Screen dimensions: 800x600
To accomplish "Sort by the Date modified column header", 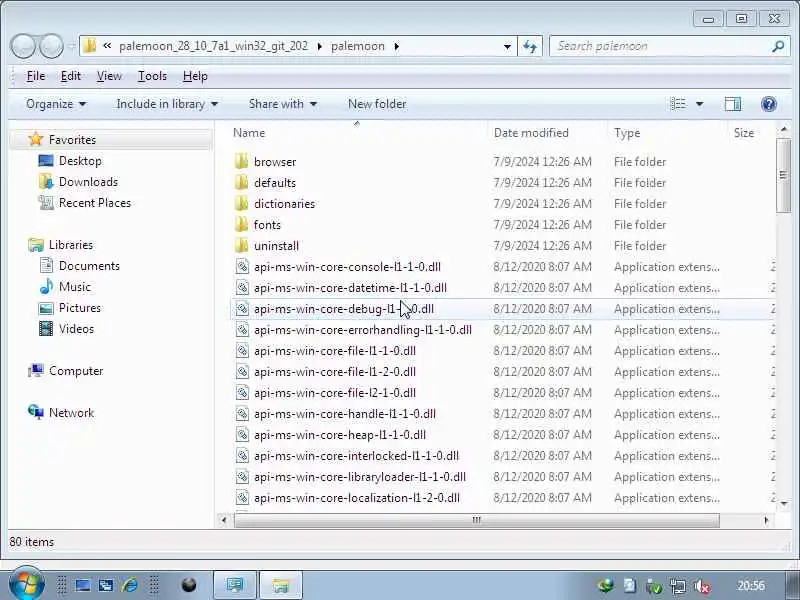I will (x=547, y=133).
